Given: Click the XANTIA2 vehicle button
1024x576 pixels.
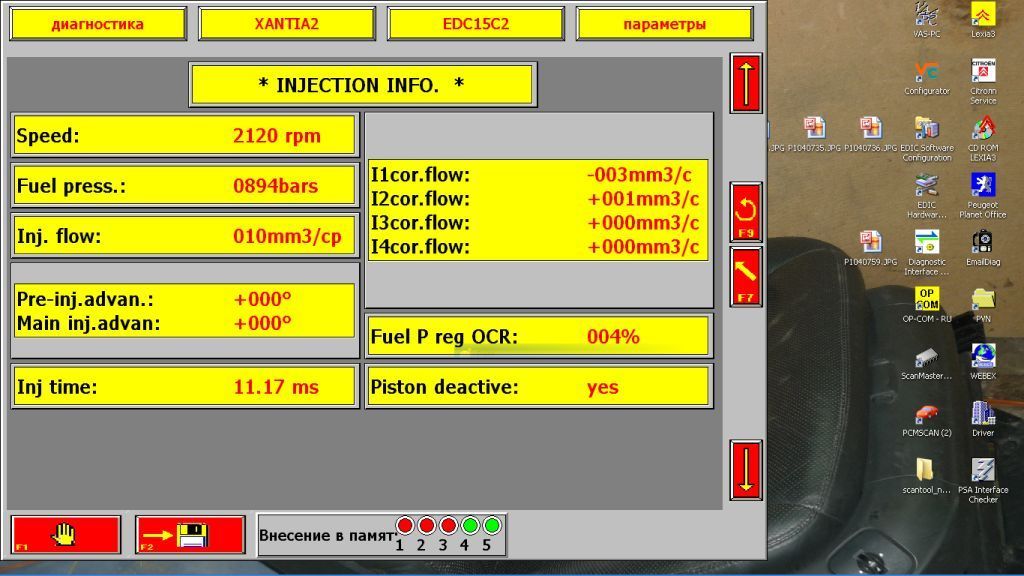Looking at the screenshot, I should pos(287,24).
